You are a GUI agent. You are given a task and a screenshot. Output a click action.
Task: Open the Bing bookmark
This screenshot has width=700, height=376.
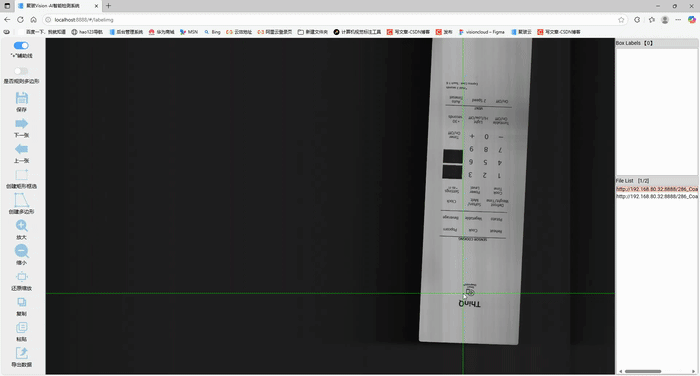(x=212, y=32)
